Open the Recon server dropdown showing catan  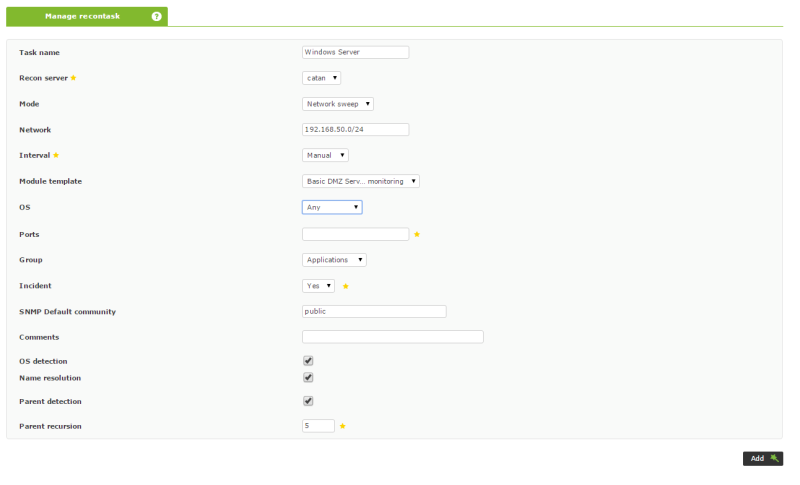tap(321, 78)
